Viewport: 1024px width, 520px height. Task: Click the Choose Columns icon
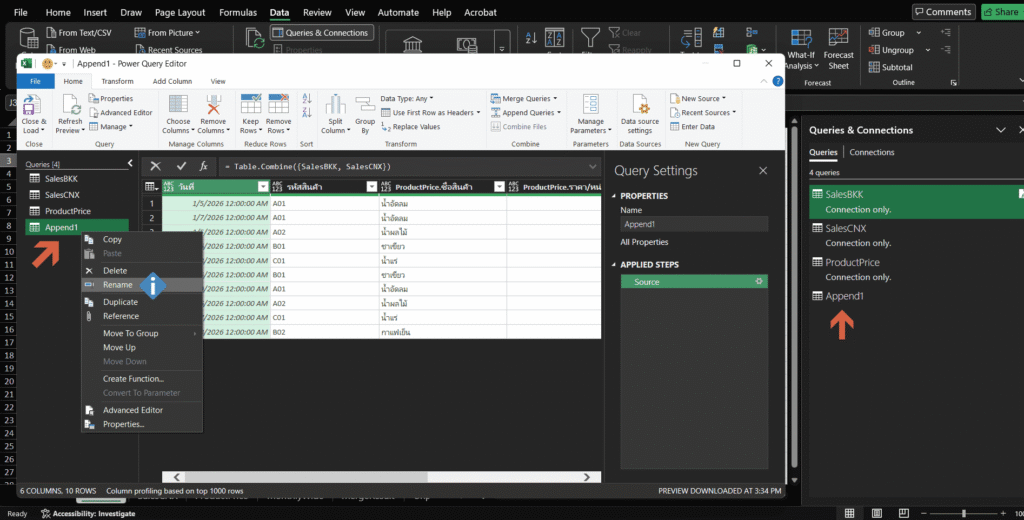[x=178, y=105]
